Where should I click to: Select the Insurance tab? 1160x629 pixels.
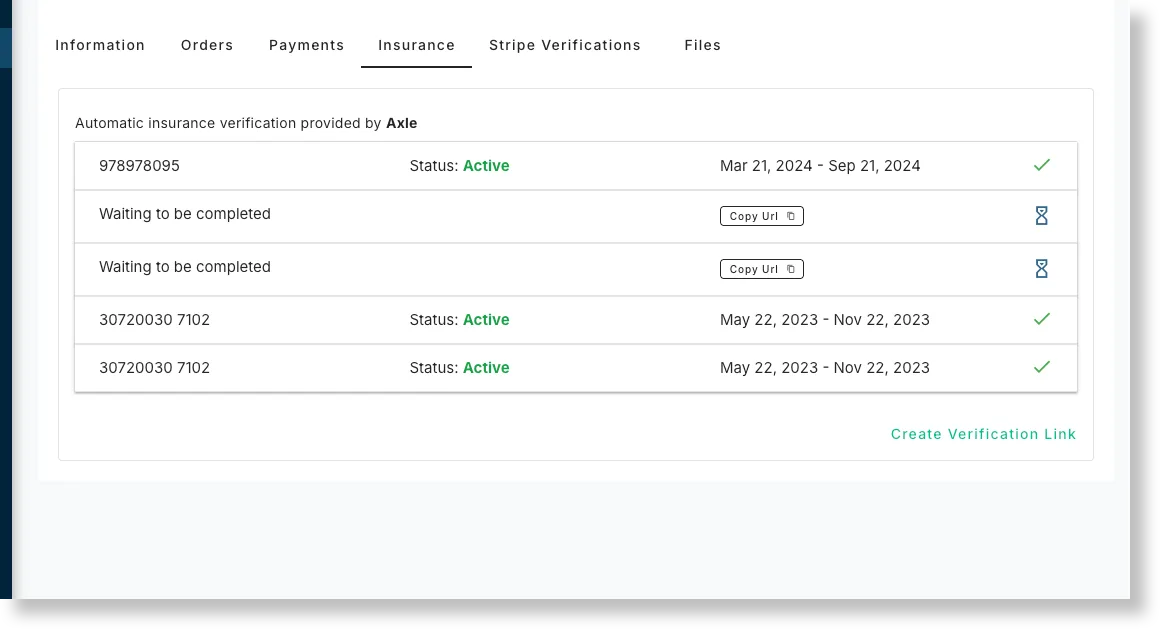click(417, 45)
